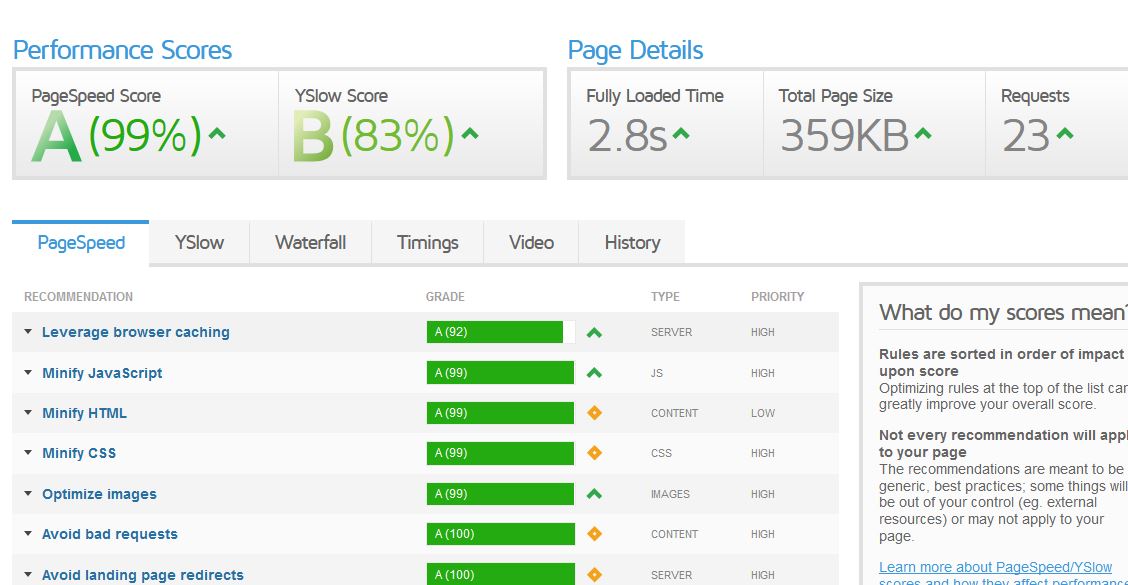
Task: Click the up arrow next to 2.8s loaded time
Action: (681, 133)
